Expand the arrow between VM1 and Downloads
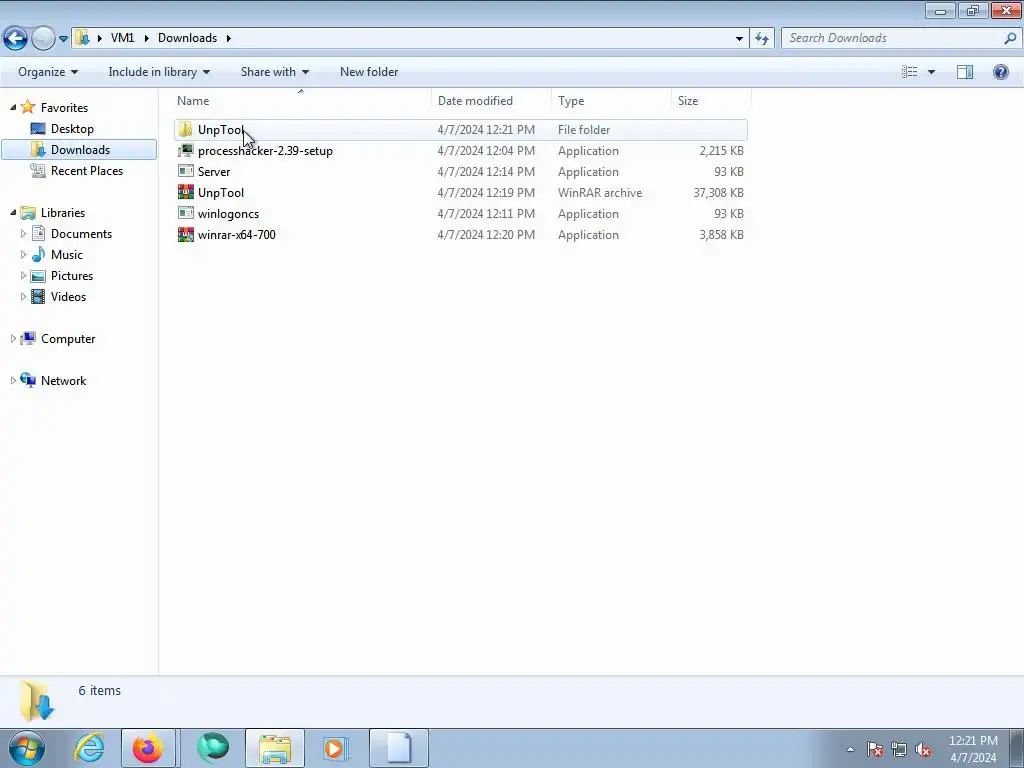The height and width of the screenshot is (768, 1024). (x=146, y=38)
